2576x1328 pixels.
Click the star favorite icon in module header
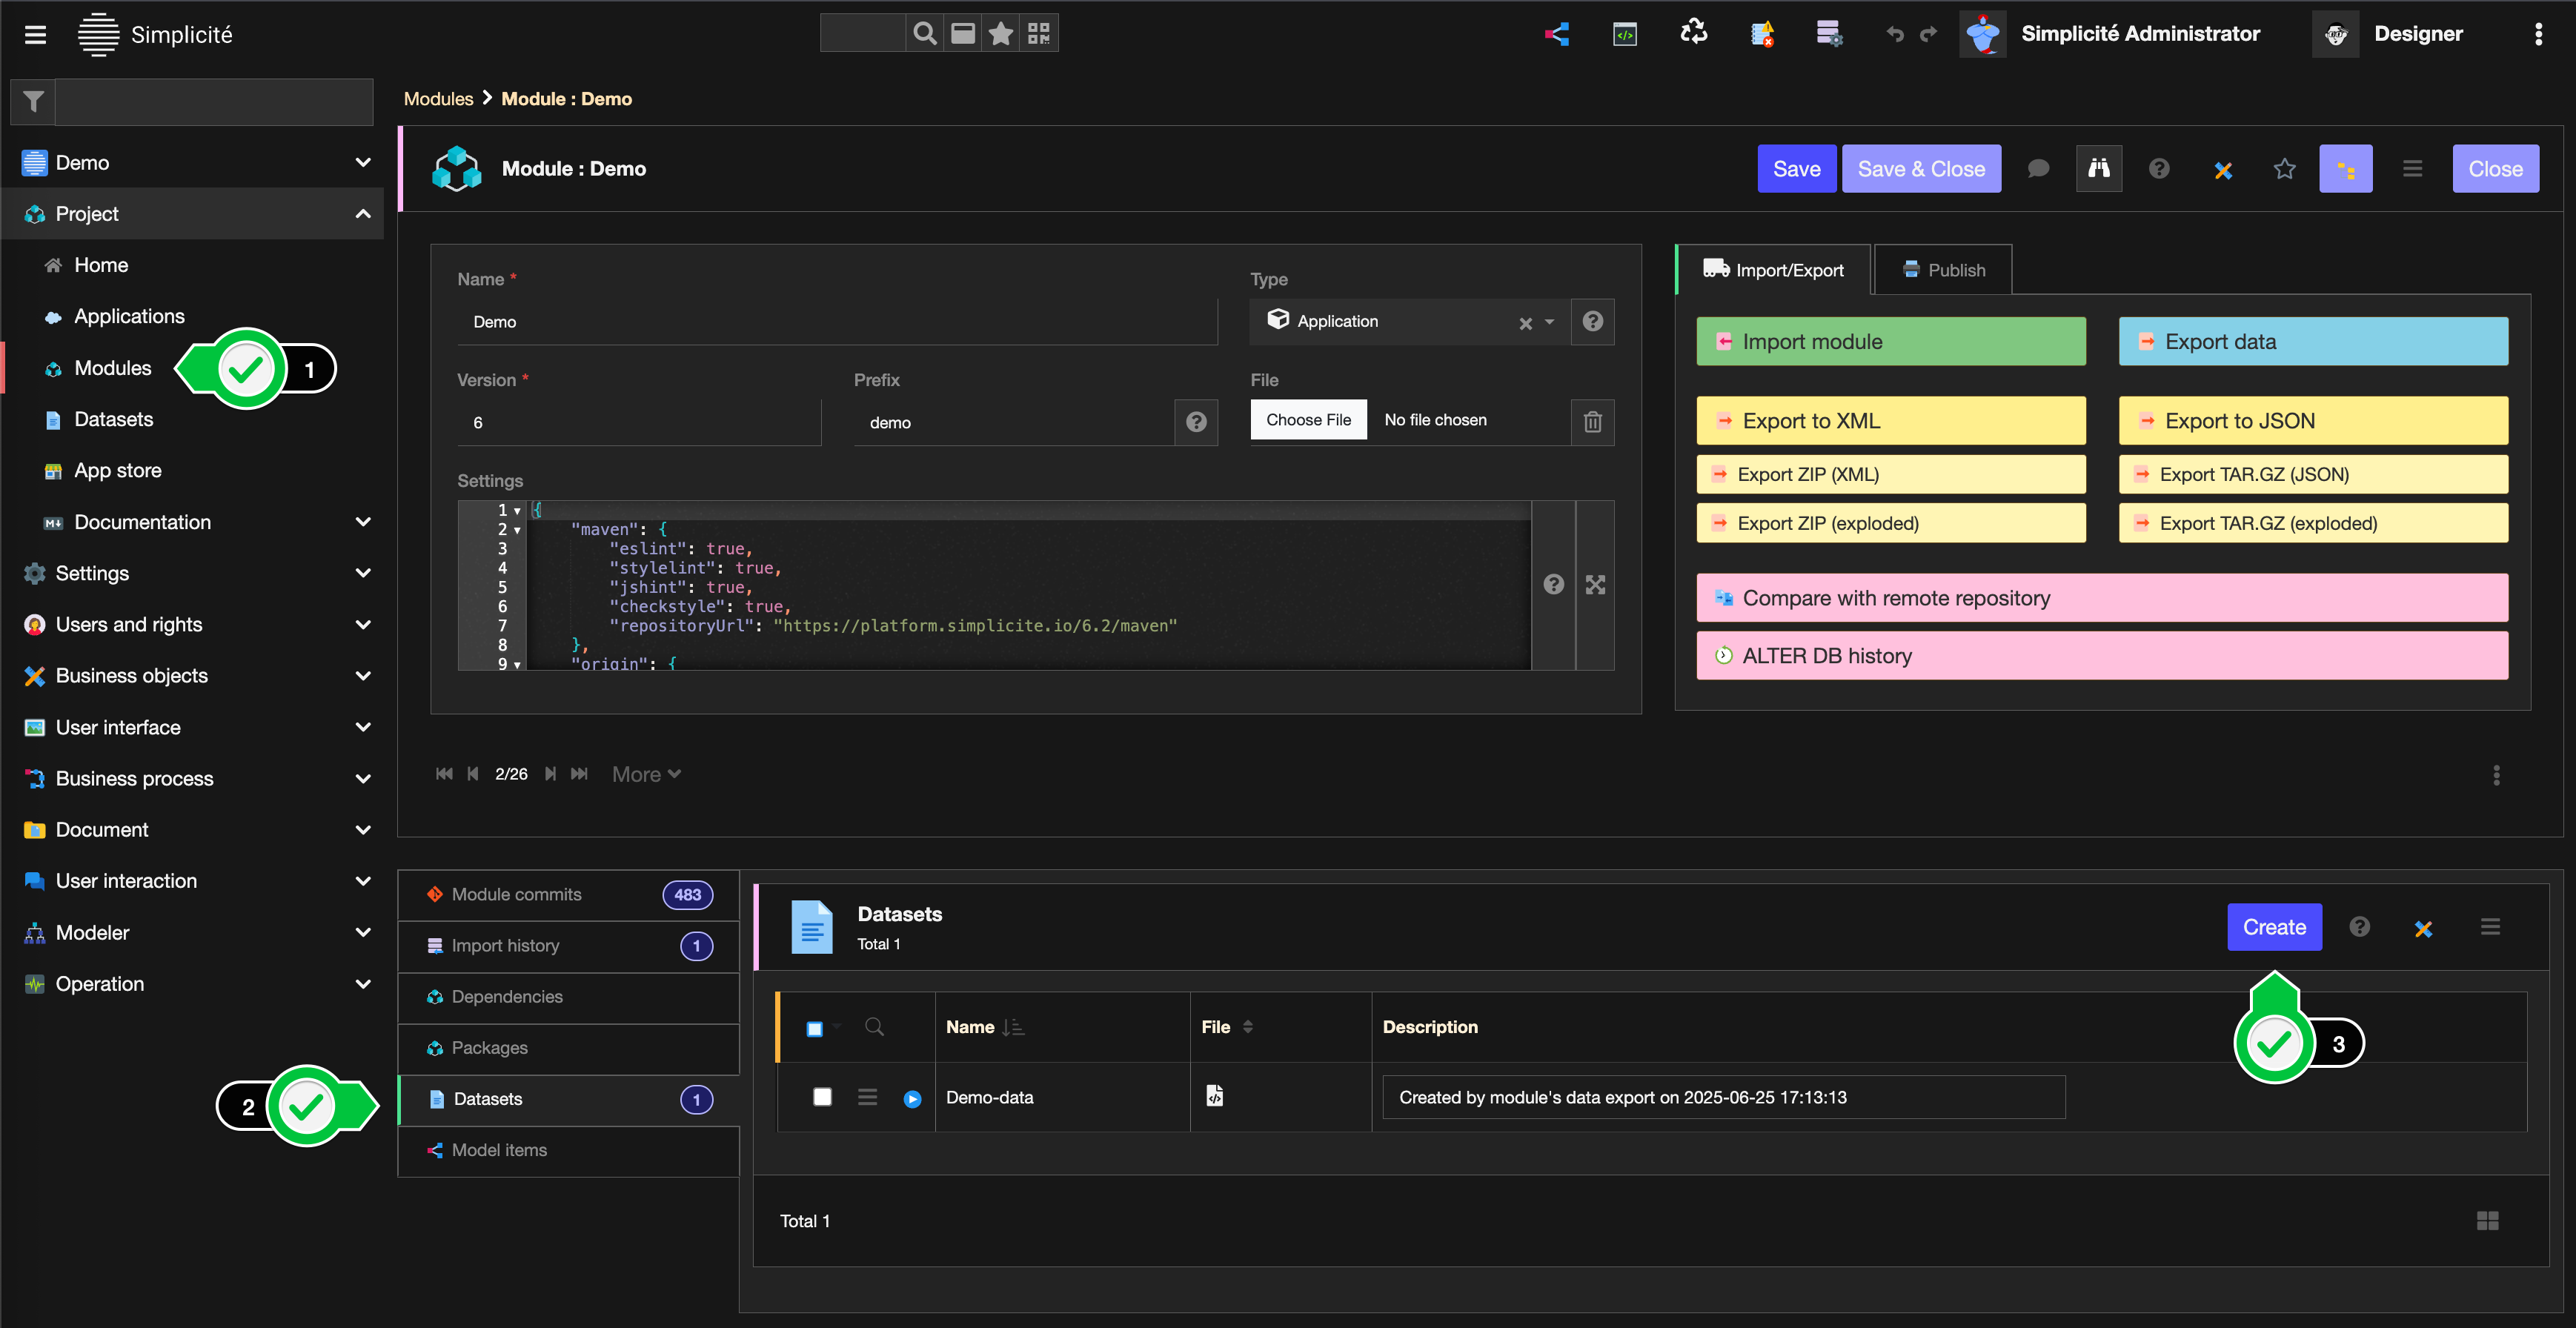point(2284,169)
